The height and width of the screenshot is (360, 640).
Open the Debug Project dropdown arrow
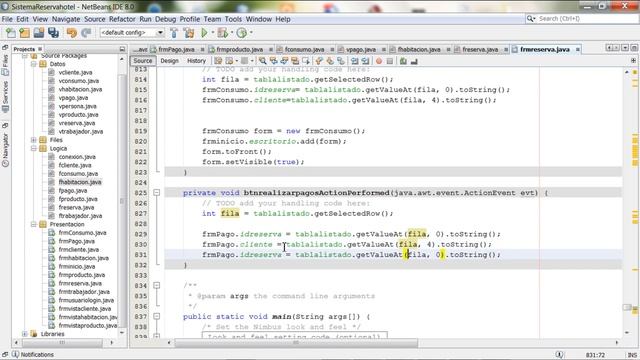[231, 33]
